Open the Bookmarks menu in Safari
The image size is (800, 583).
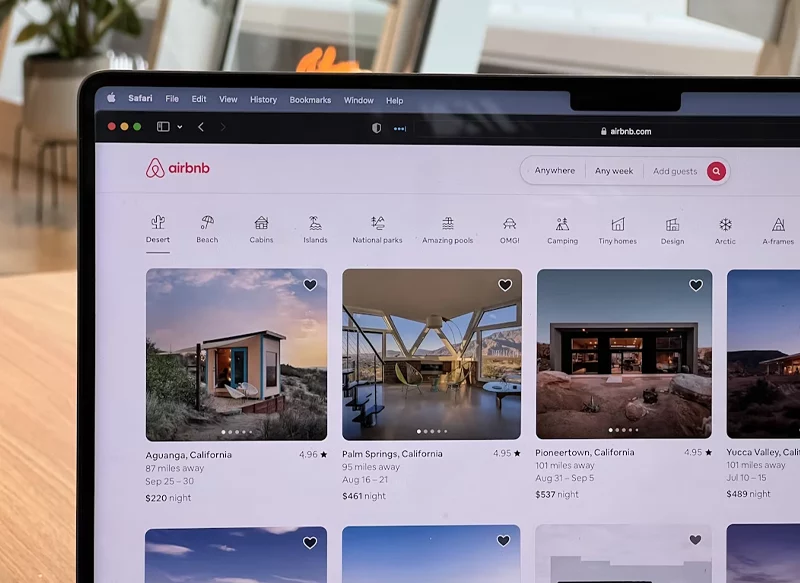click(310, 100)
